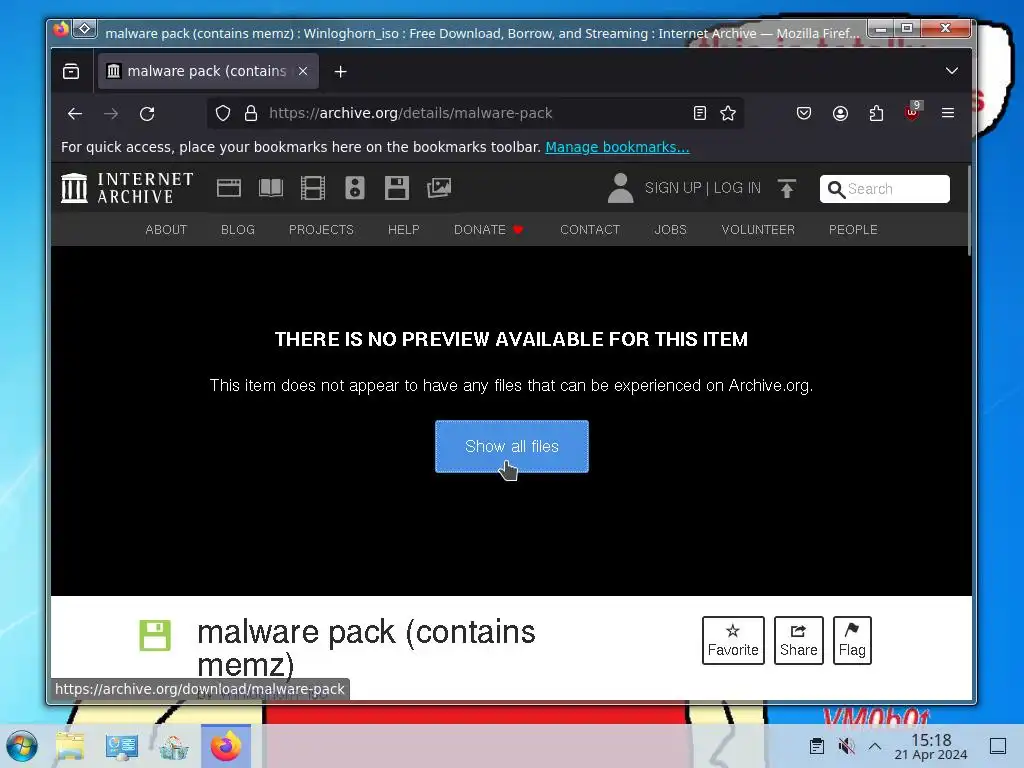Screen dimensions: 1024x768
Task: Open file explorer from taskbar
Action: (x=70, y=746)
